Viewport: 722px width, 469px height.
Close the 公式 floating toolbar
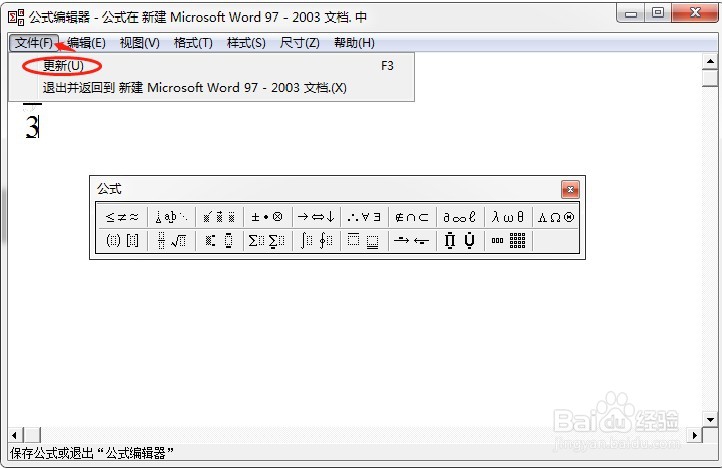(x=570, y=189)
